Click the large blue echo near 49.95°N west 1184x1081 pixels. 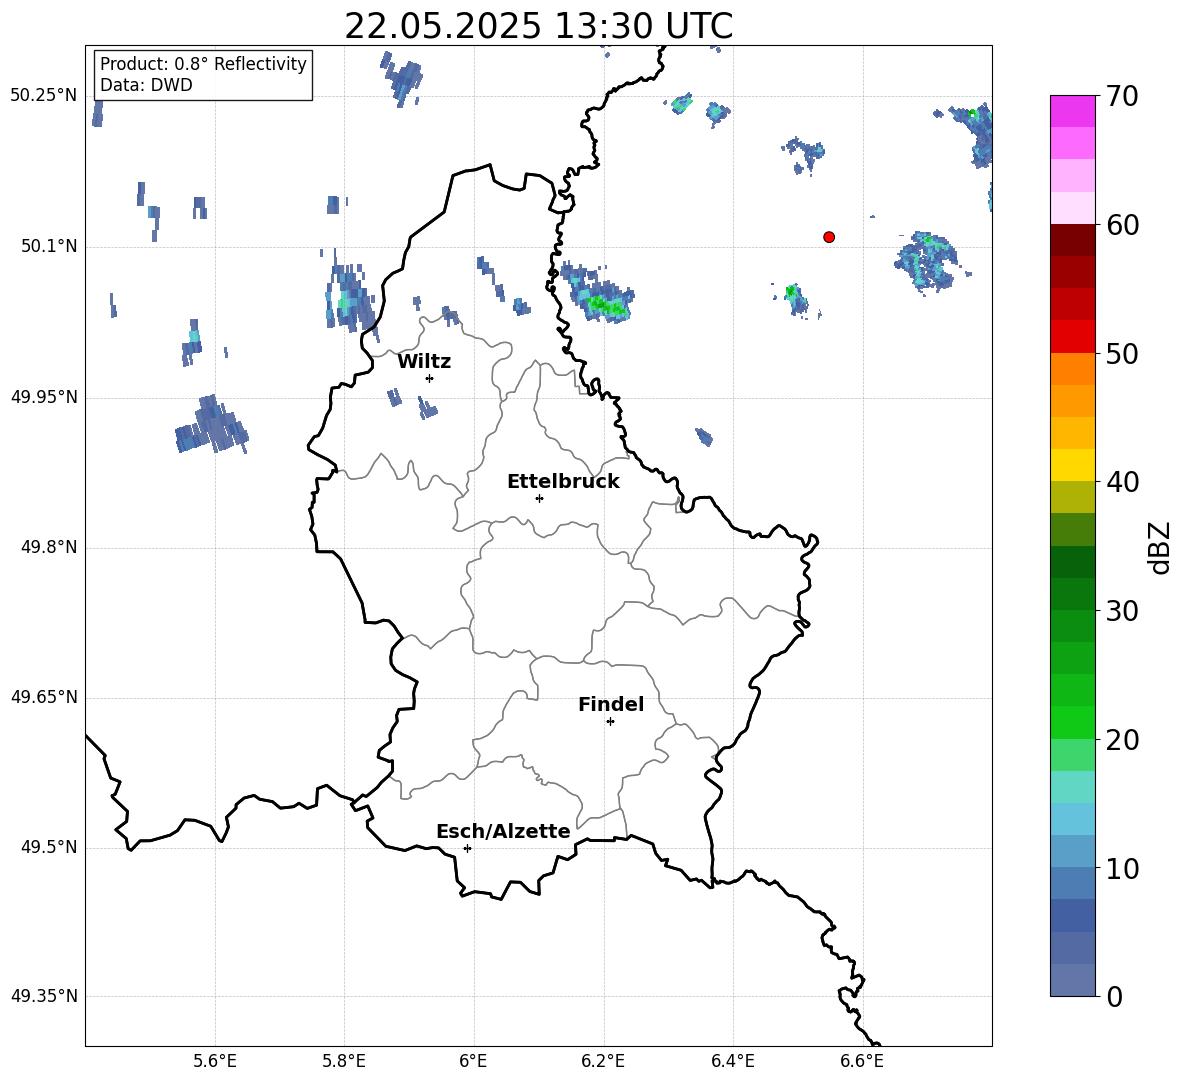pyautogui.click(x=211, y=426)
